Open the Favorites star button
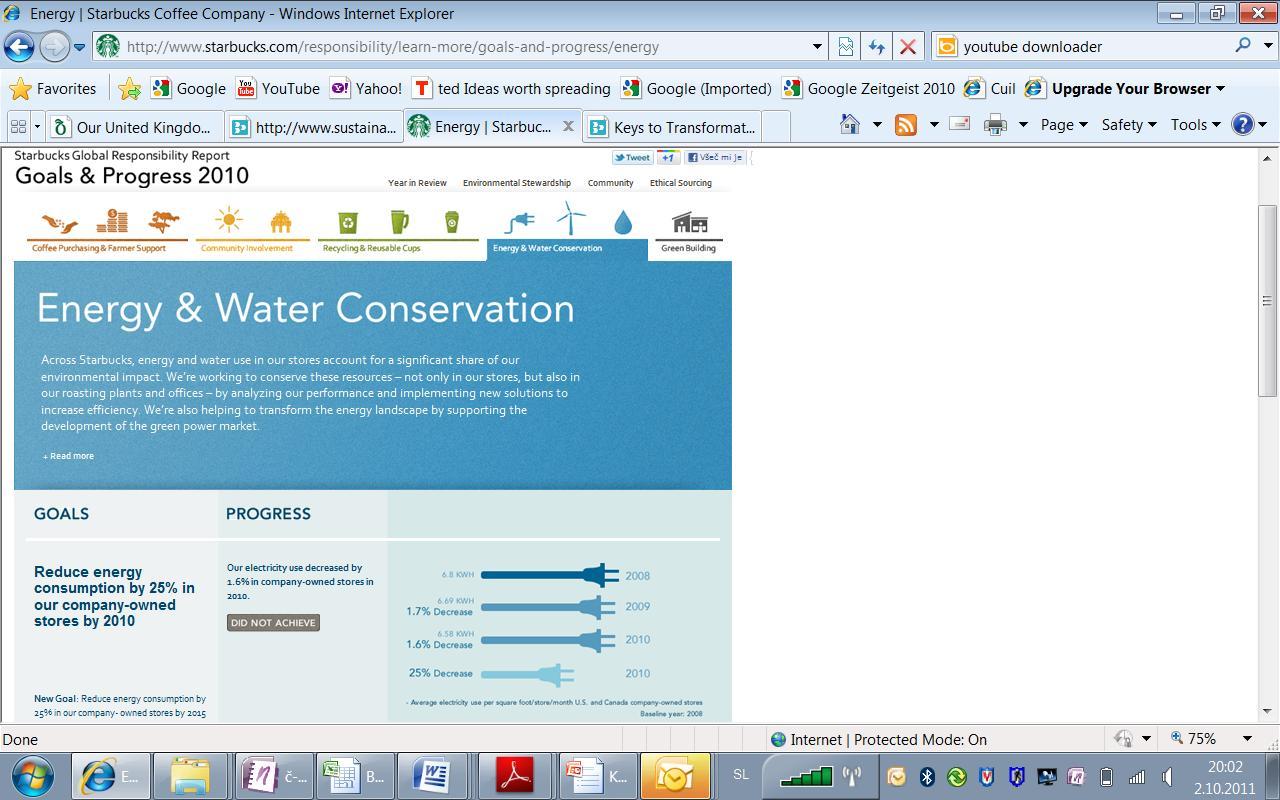The width and height of the screenshot is (1280, 800). (53, 88)
